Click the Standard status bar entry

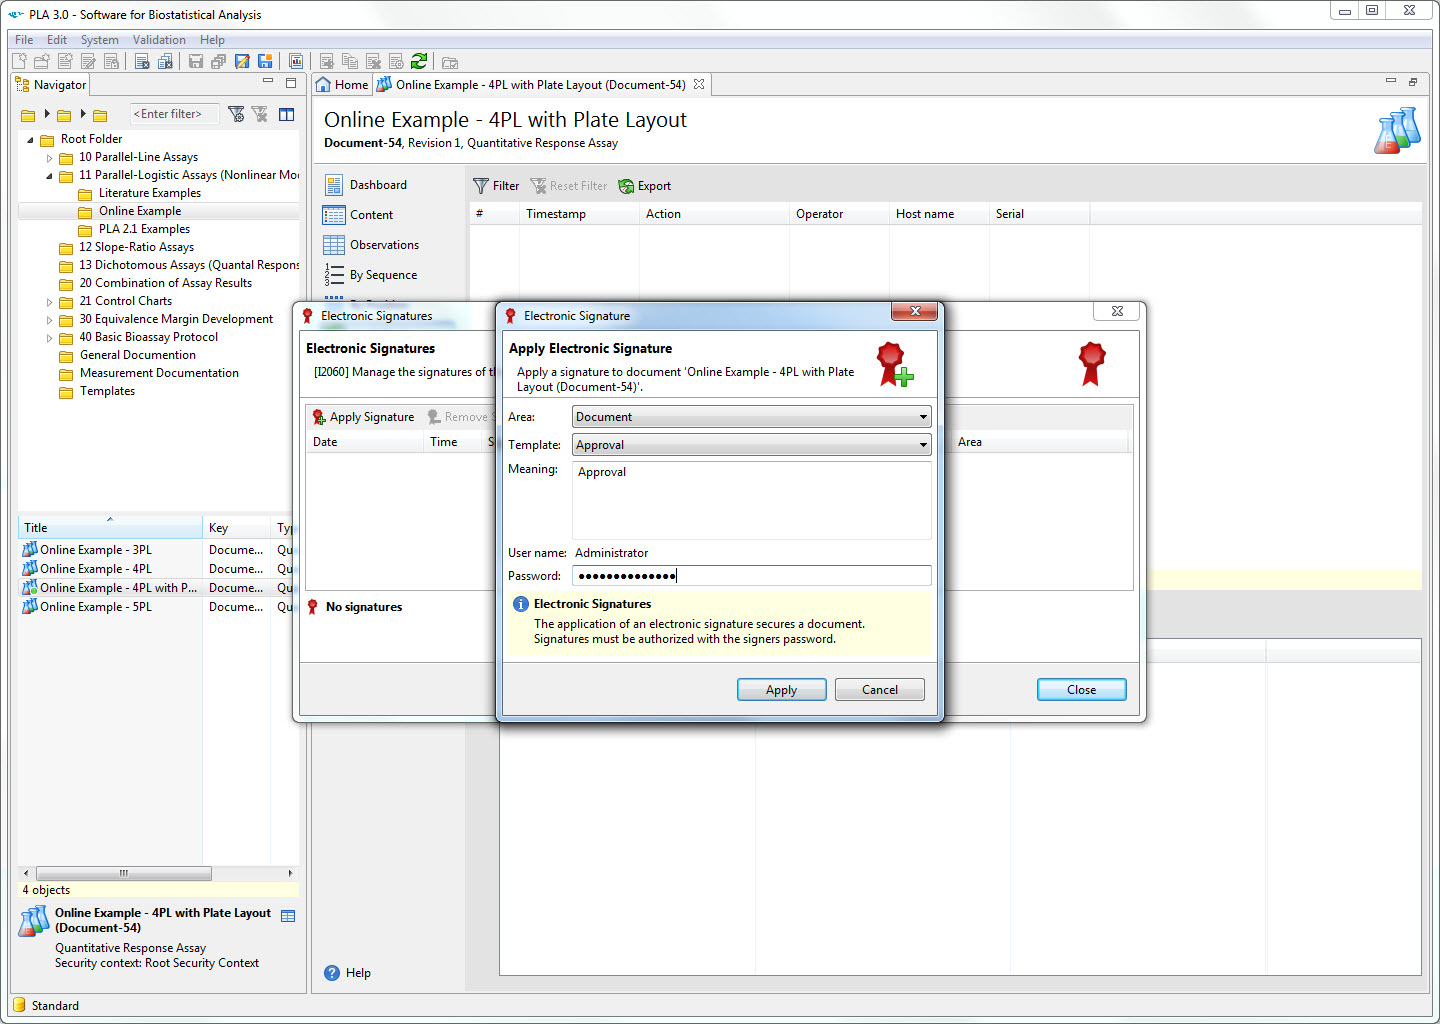(46, 1006)
